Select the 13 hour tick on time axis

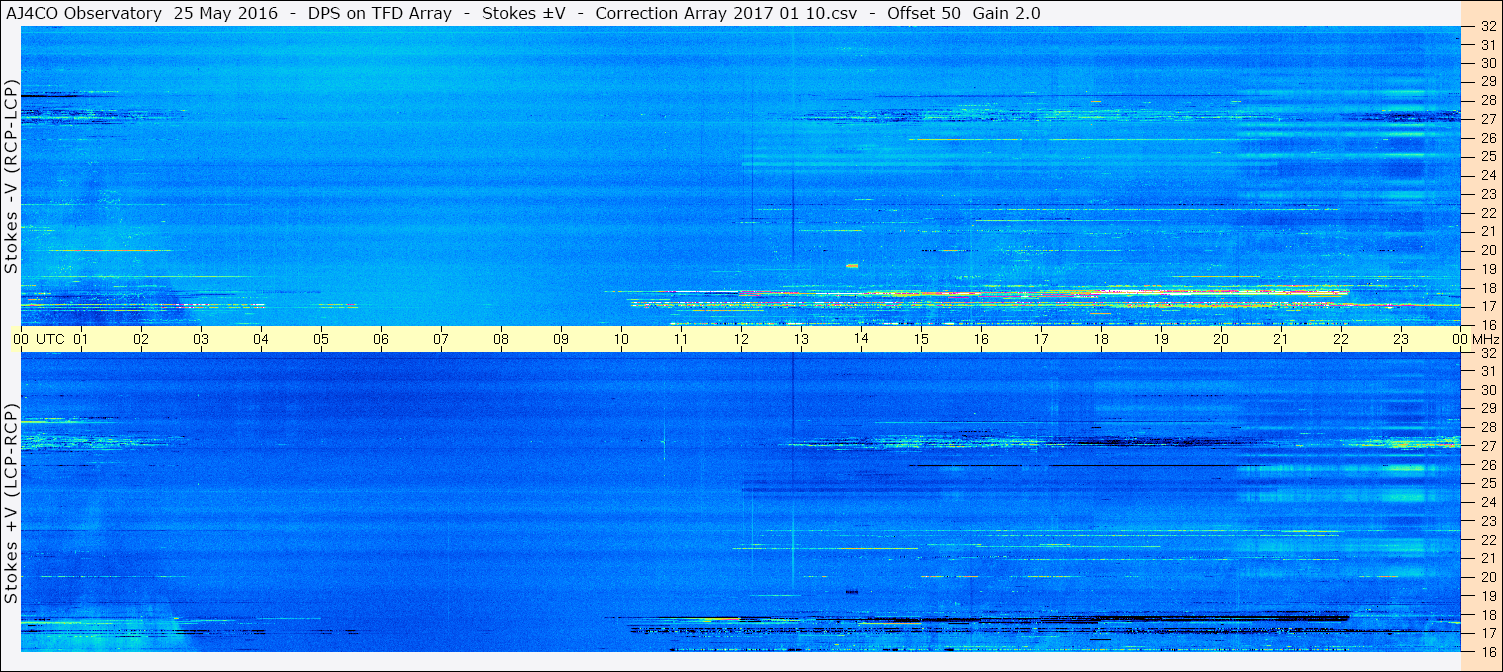click(801, 339)
